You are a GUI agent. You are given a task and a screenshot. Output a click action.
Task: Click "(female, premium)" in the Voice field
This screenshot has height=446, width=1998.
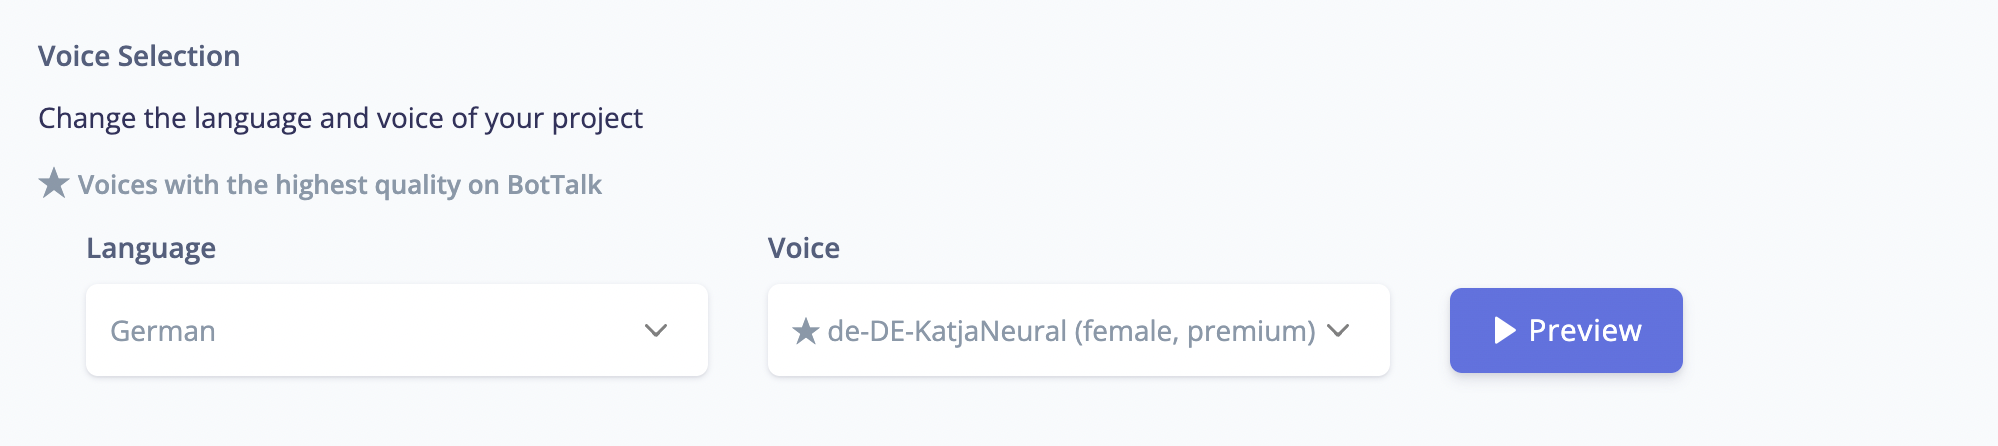tap(1195, 331)
